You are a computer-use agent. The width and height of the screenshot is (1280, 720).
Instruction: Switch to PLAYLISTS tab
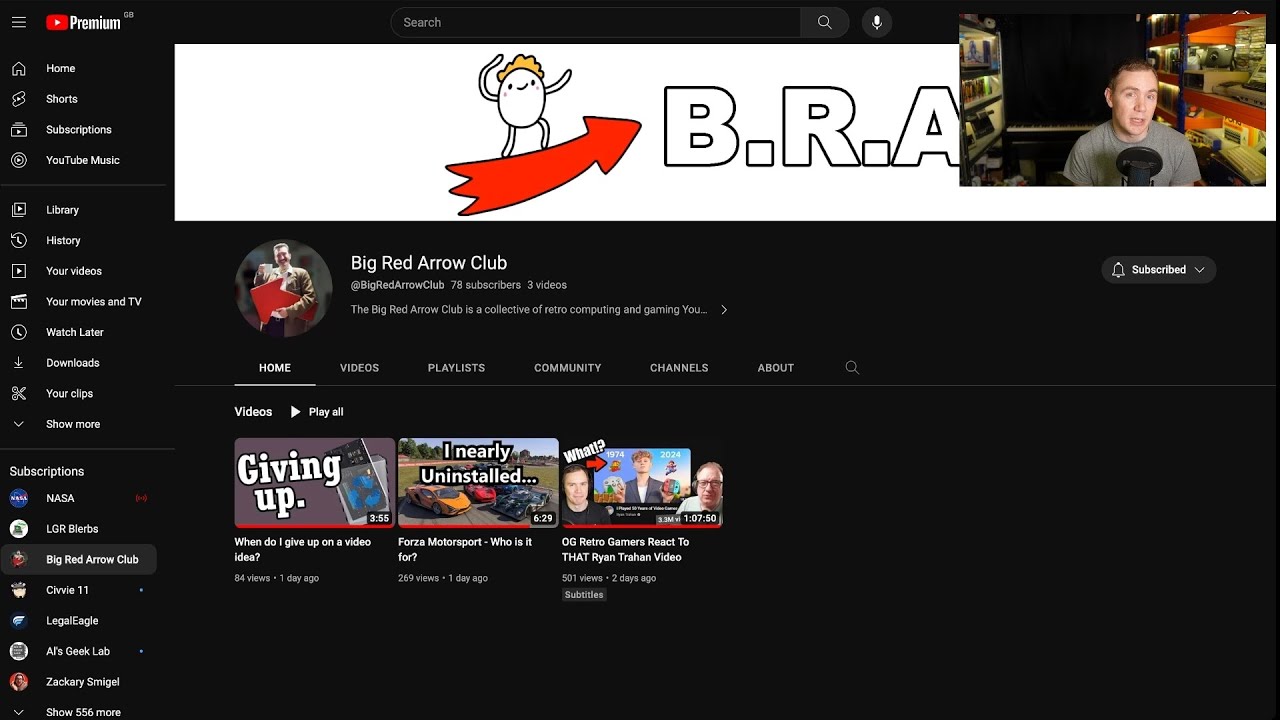click(x=456, y=368)
